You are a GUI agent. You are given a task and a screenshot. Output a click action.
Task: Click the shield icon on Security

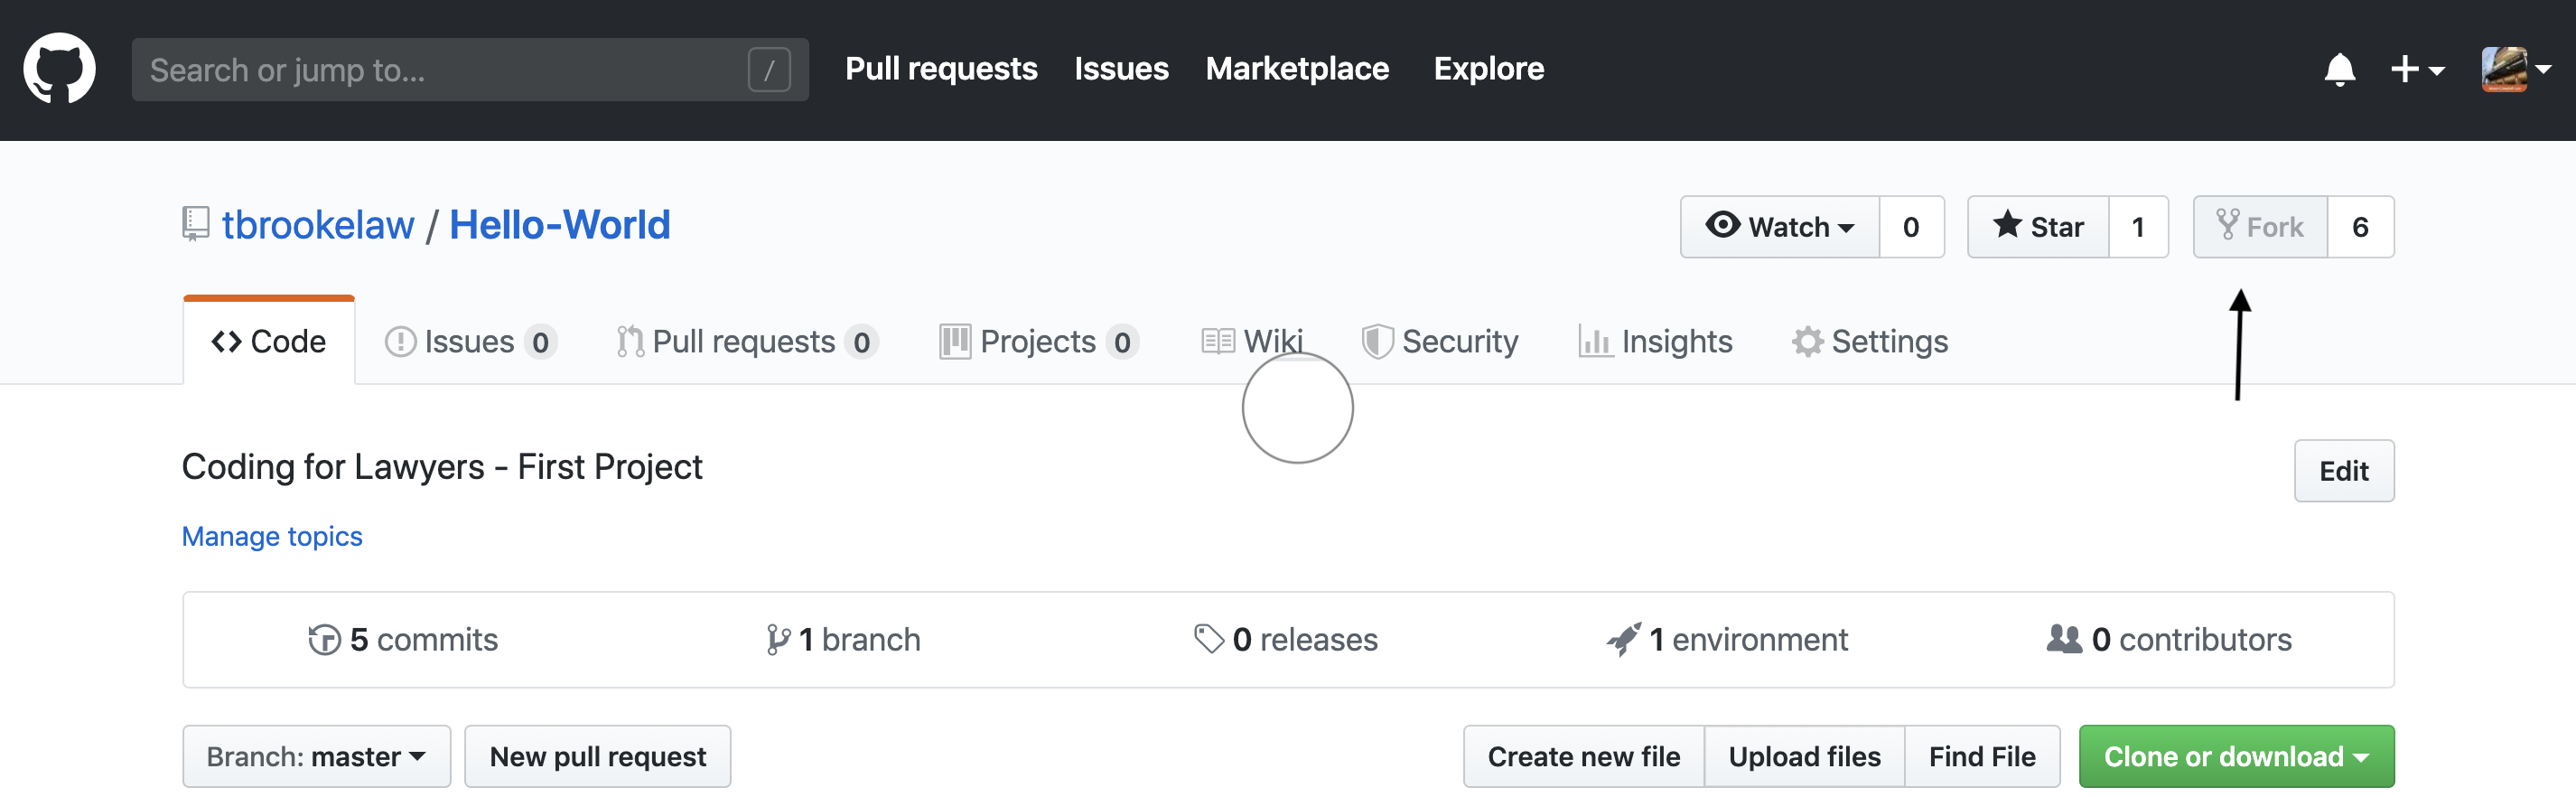(1378, 342)
